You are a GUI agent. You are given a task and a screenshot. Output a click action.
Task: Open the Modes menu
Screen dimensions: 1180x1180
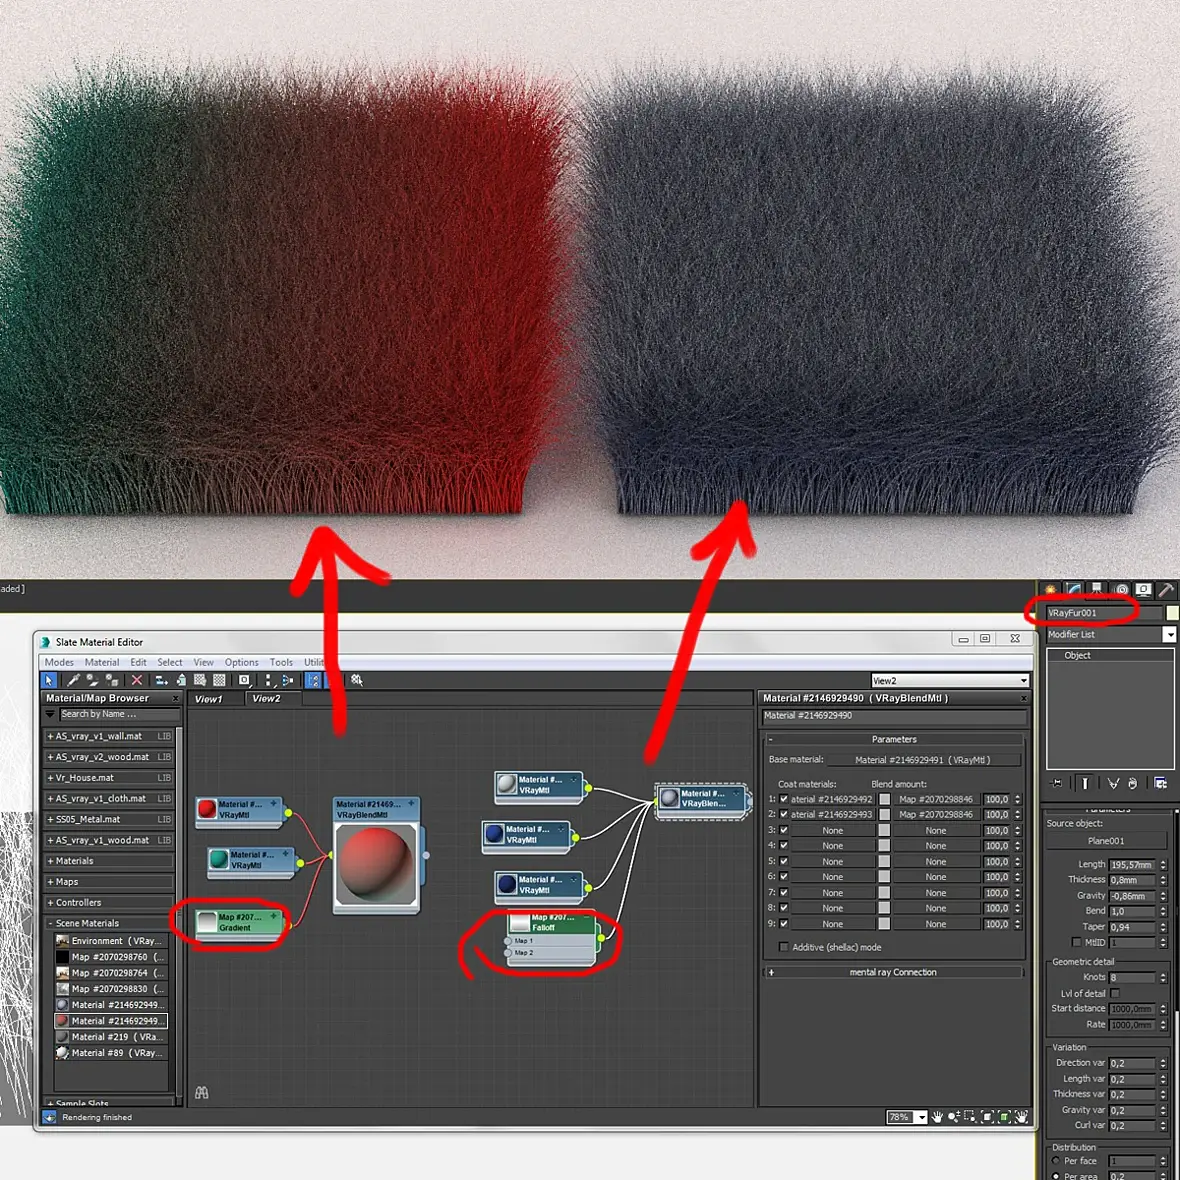pyautogui.click(x=59, y=662)
